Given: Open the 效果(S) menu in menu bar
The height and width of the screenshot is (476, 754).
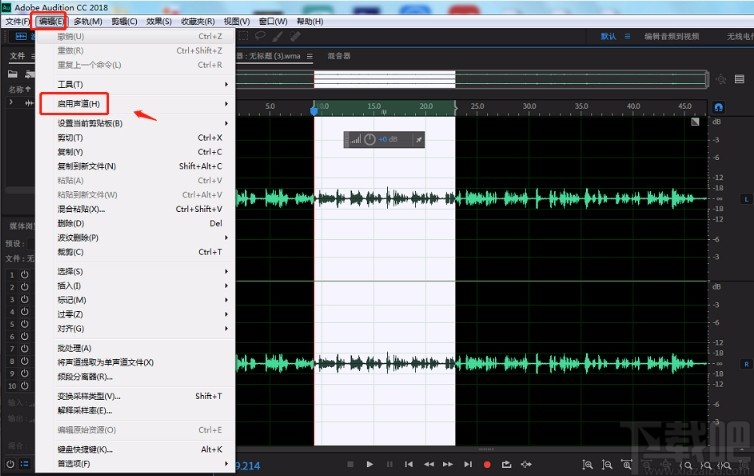Looking at the screenshot, I should click(159, 21).
